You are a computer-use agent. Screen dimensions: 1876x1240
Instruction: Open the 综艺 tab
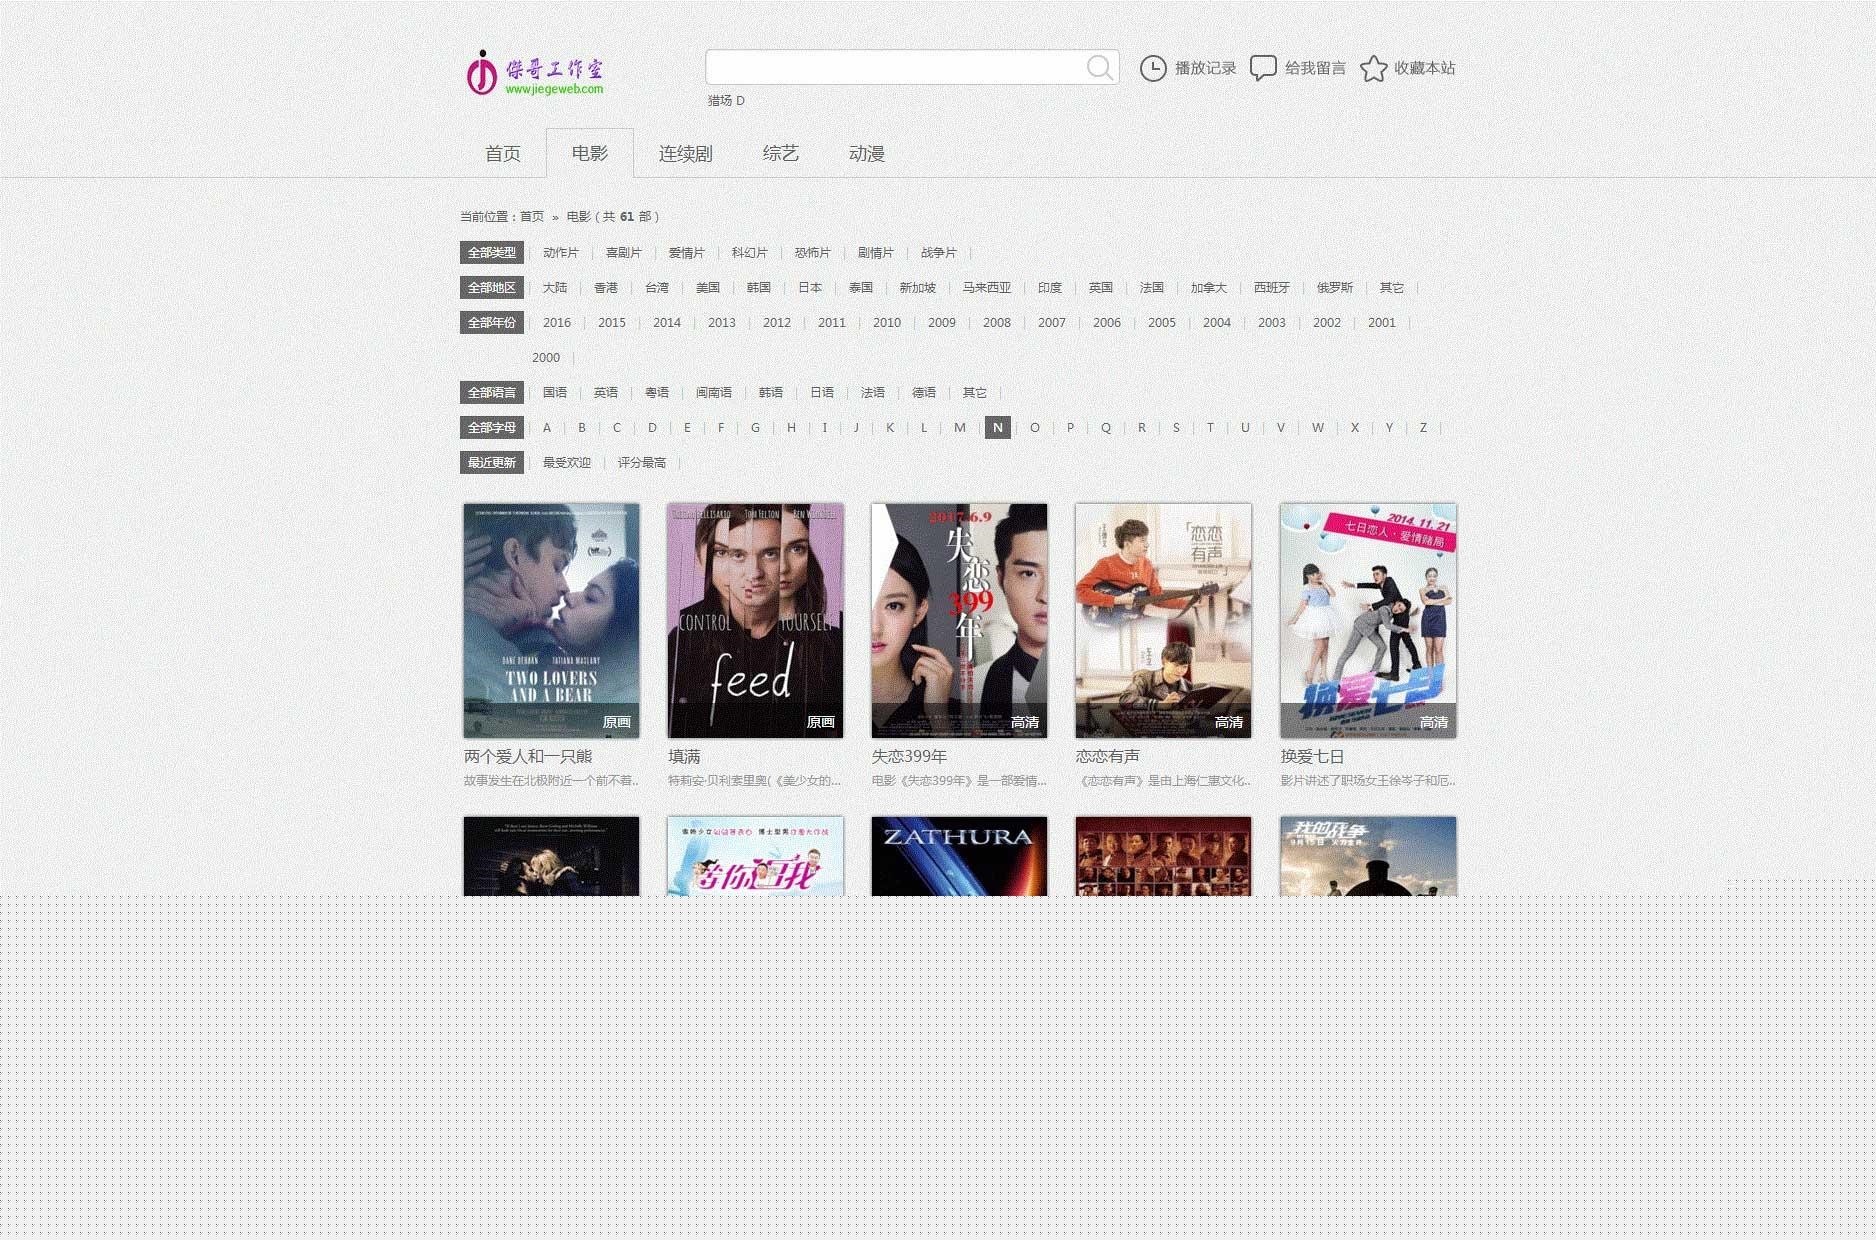(780, 154)
